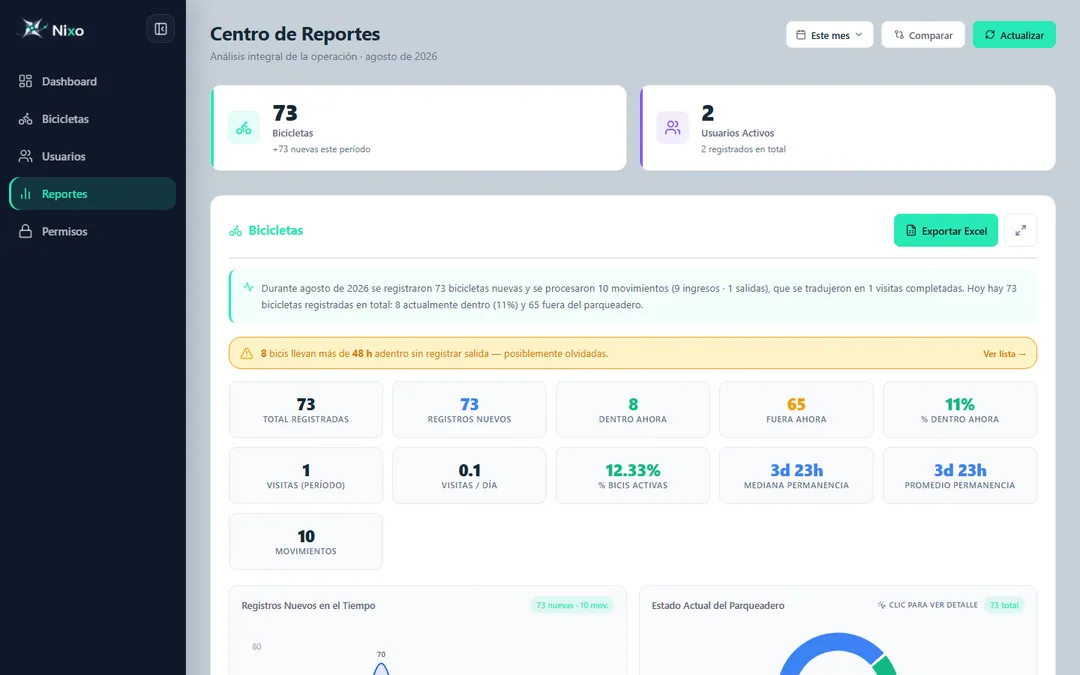The image size is (1080, 675).
Task: Click the Dentro Ahora stat card
Action: tap(632, 410)
